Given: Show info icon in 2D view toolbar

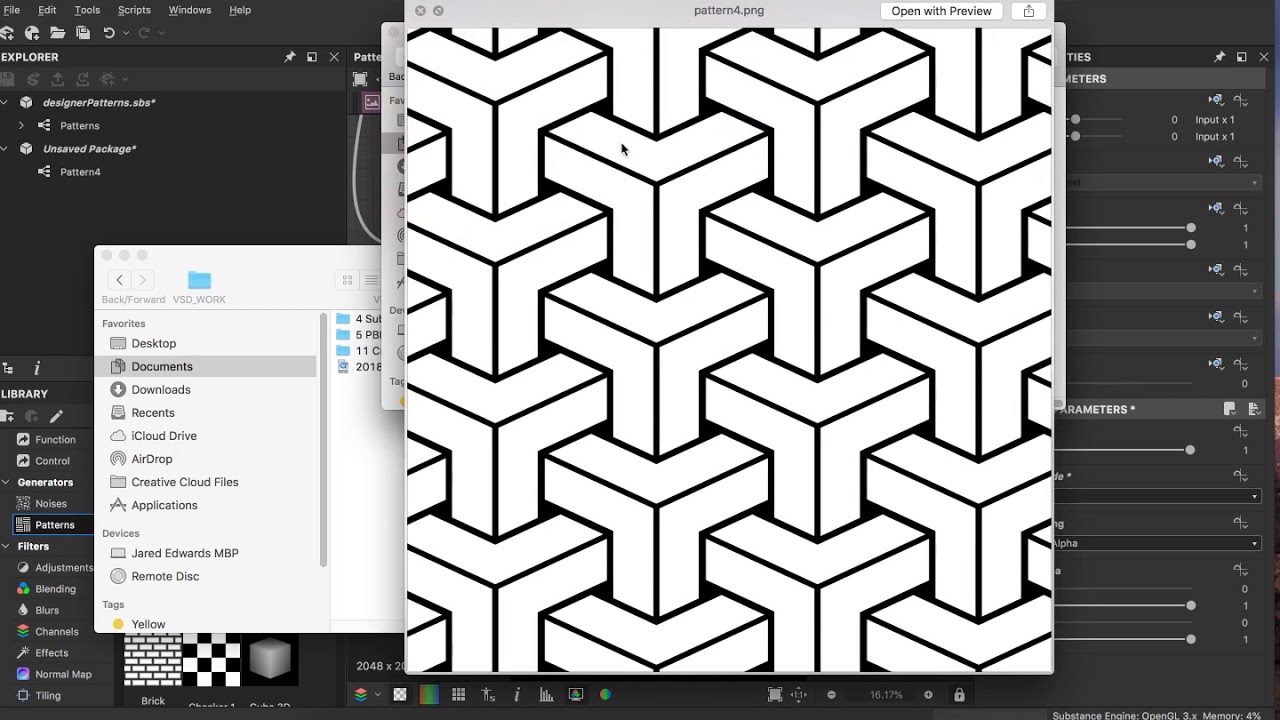Looking at the screenshot, I should (x=517, y=694).
